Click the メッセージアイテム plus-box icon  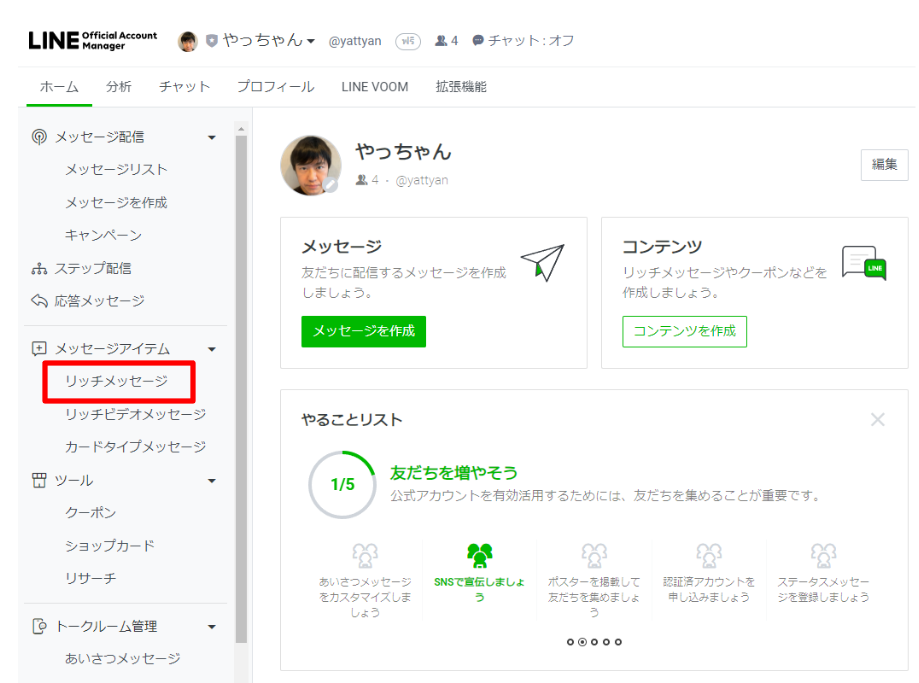tap(39, 349)
